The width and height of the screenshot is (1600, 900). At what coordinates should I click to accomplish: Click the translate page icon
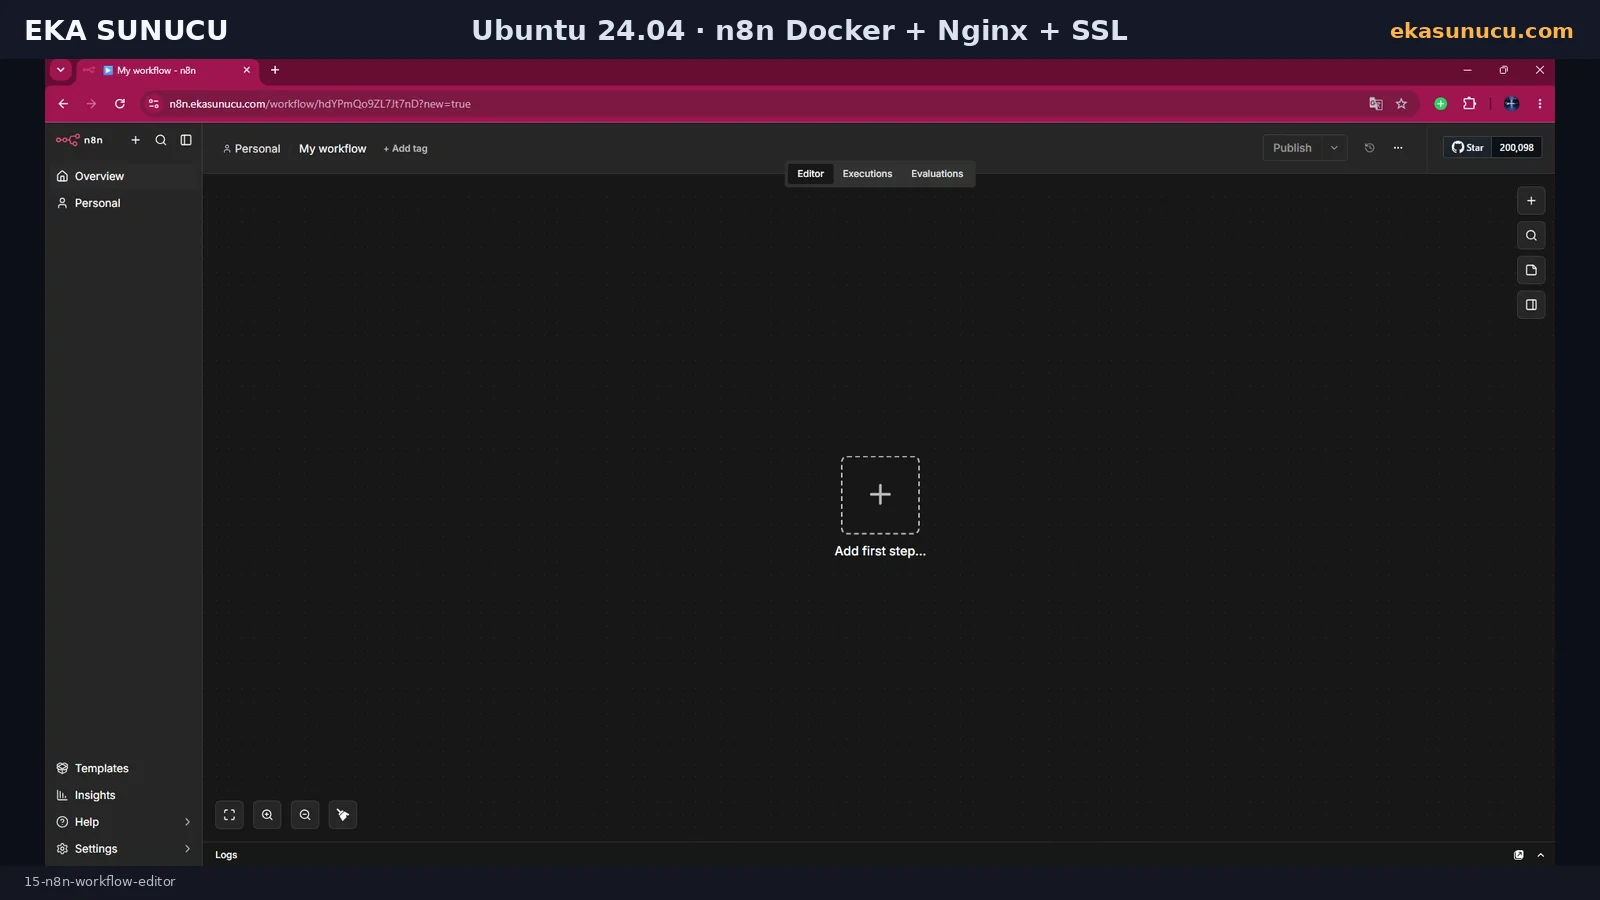click(x=1376, y=104)
